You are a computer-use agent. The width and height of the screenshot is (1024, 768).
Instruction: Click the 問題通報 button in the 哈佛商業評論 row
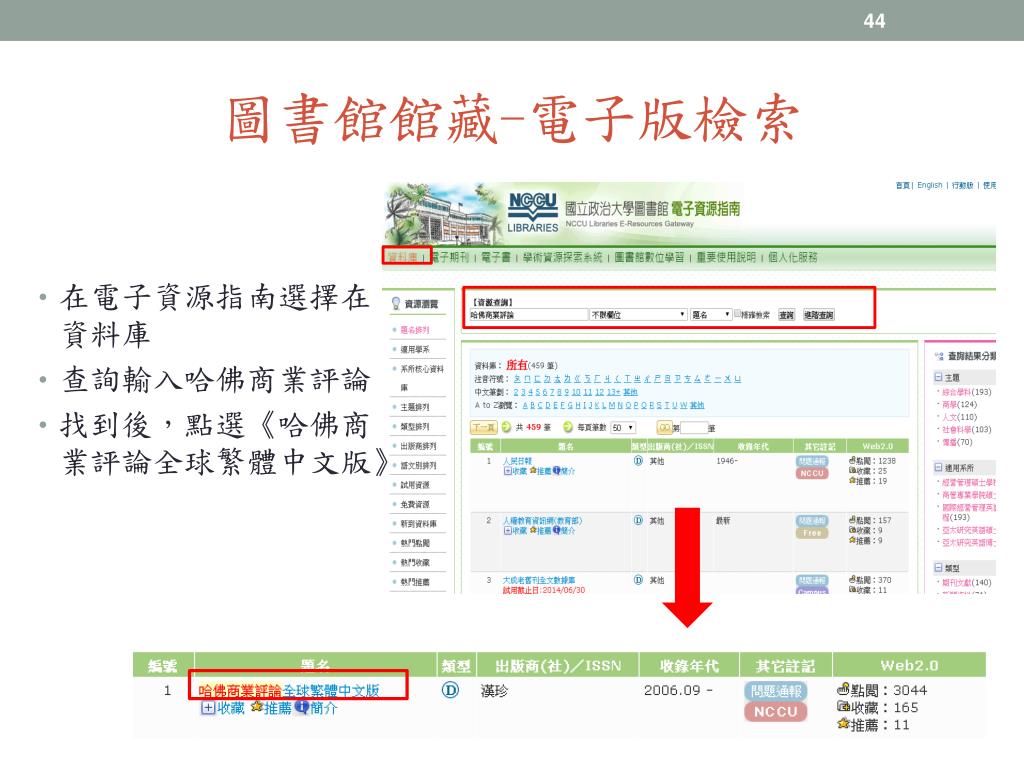(775, 690)
